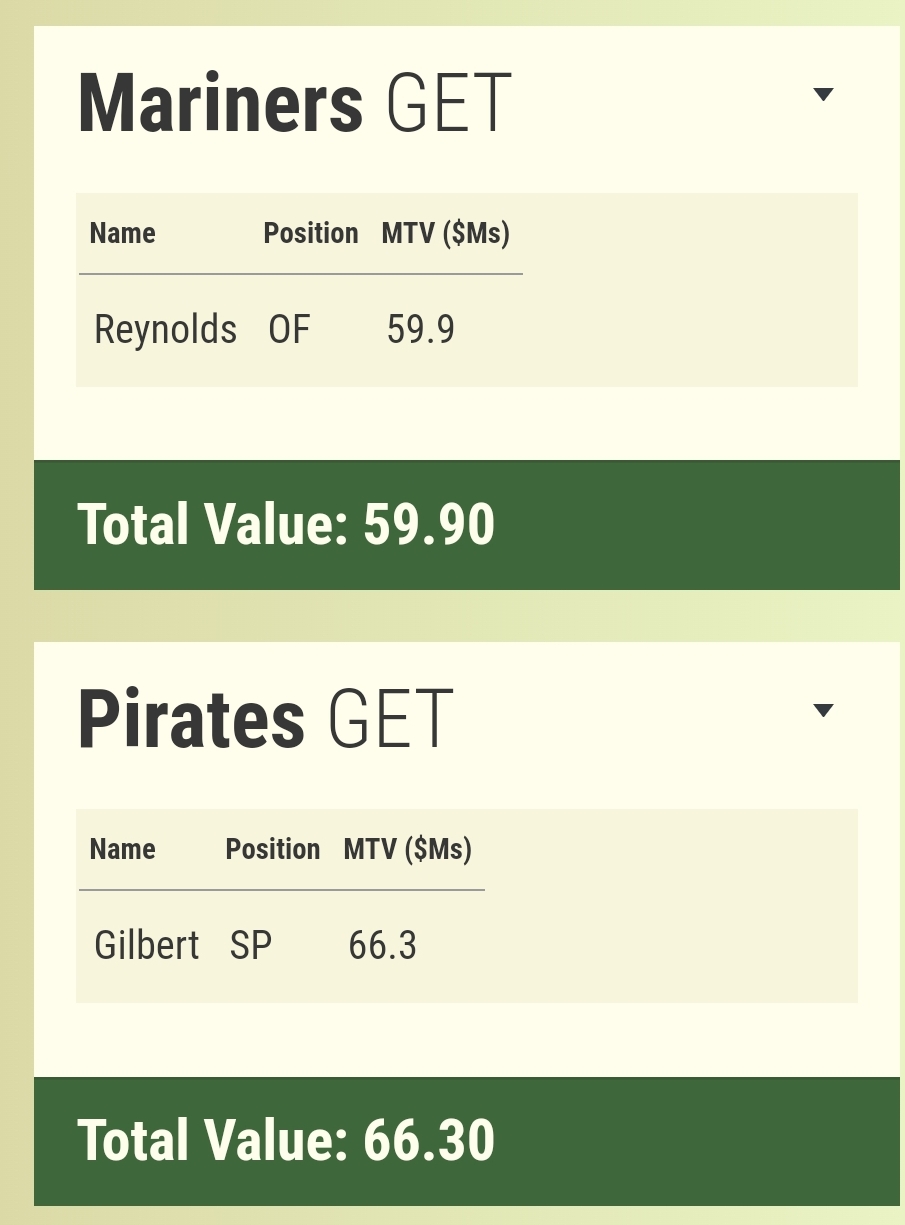Select the Reynolds player name
Image resolution: width=905 pixels, height=1225 pixels.
click(165, 329)
